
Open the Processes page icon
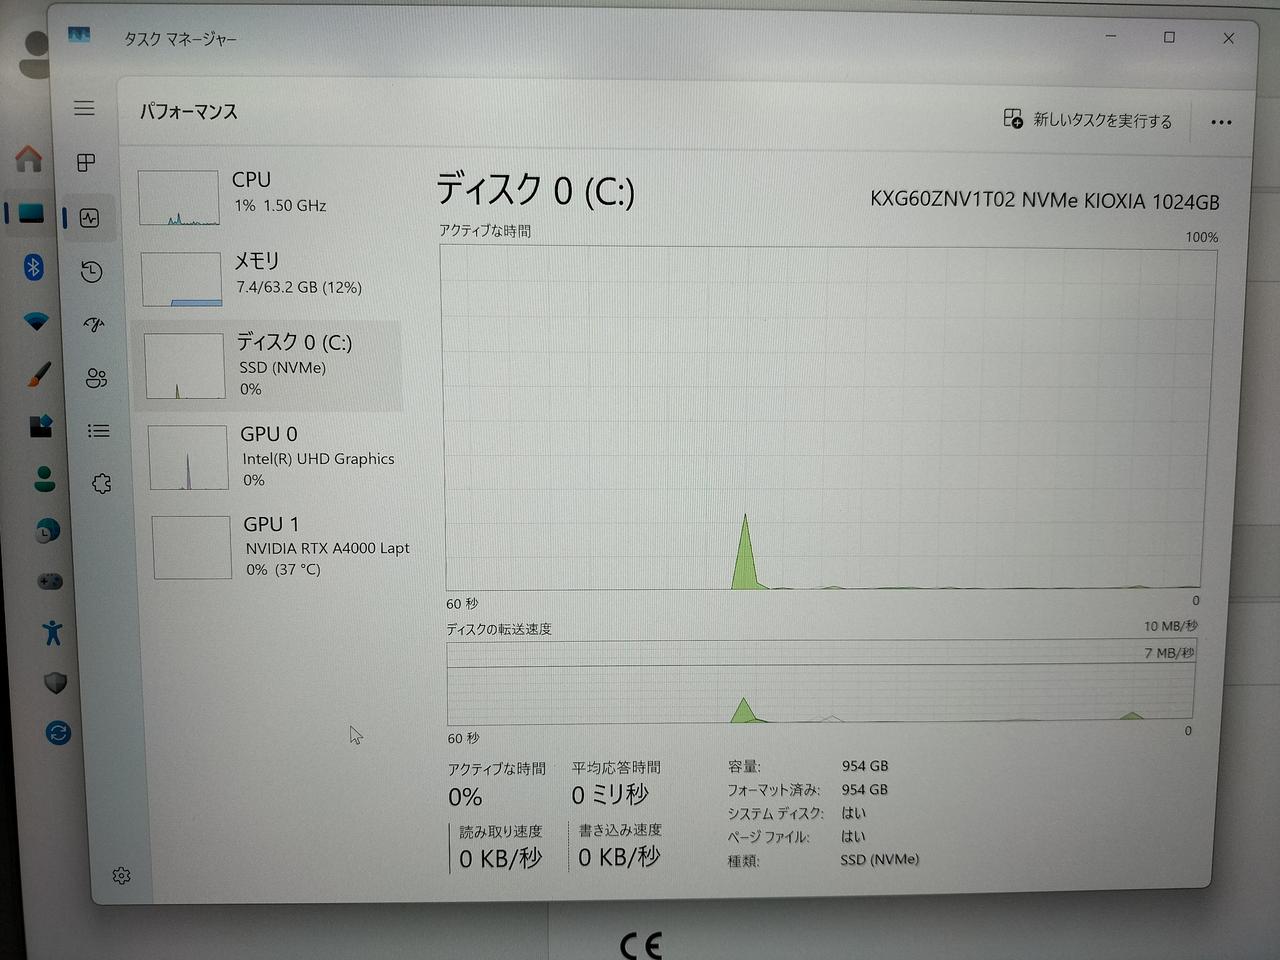pos(87,162)
